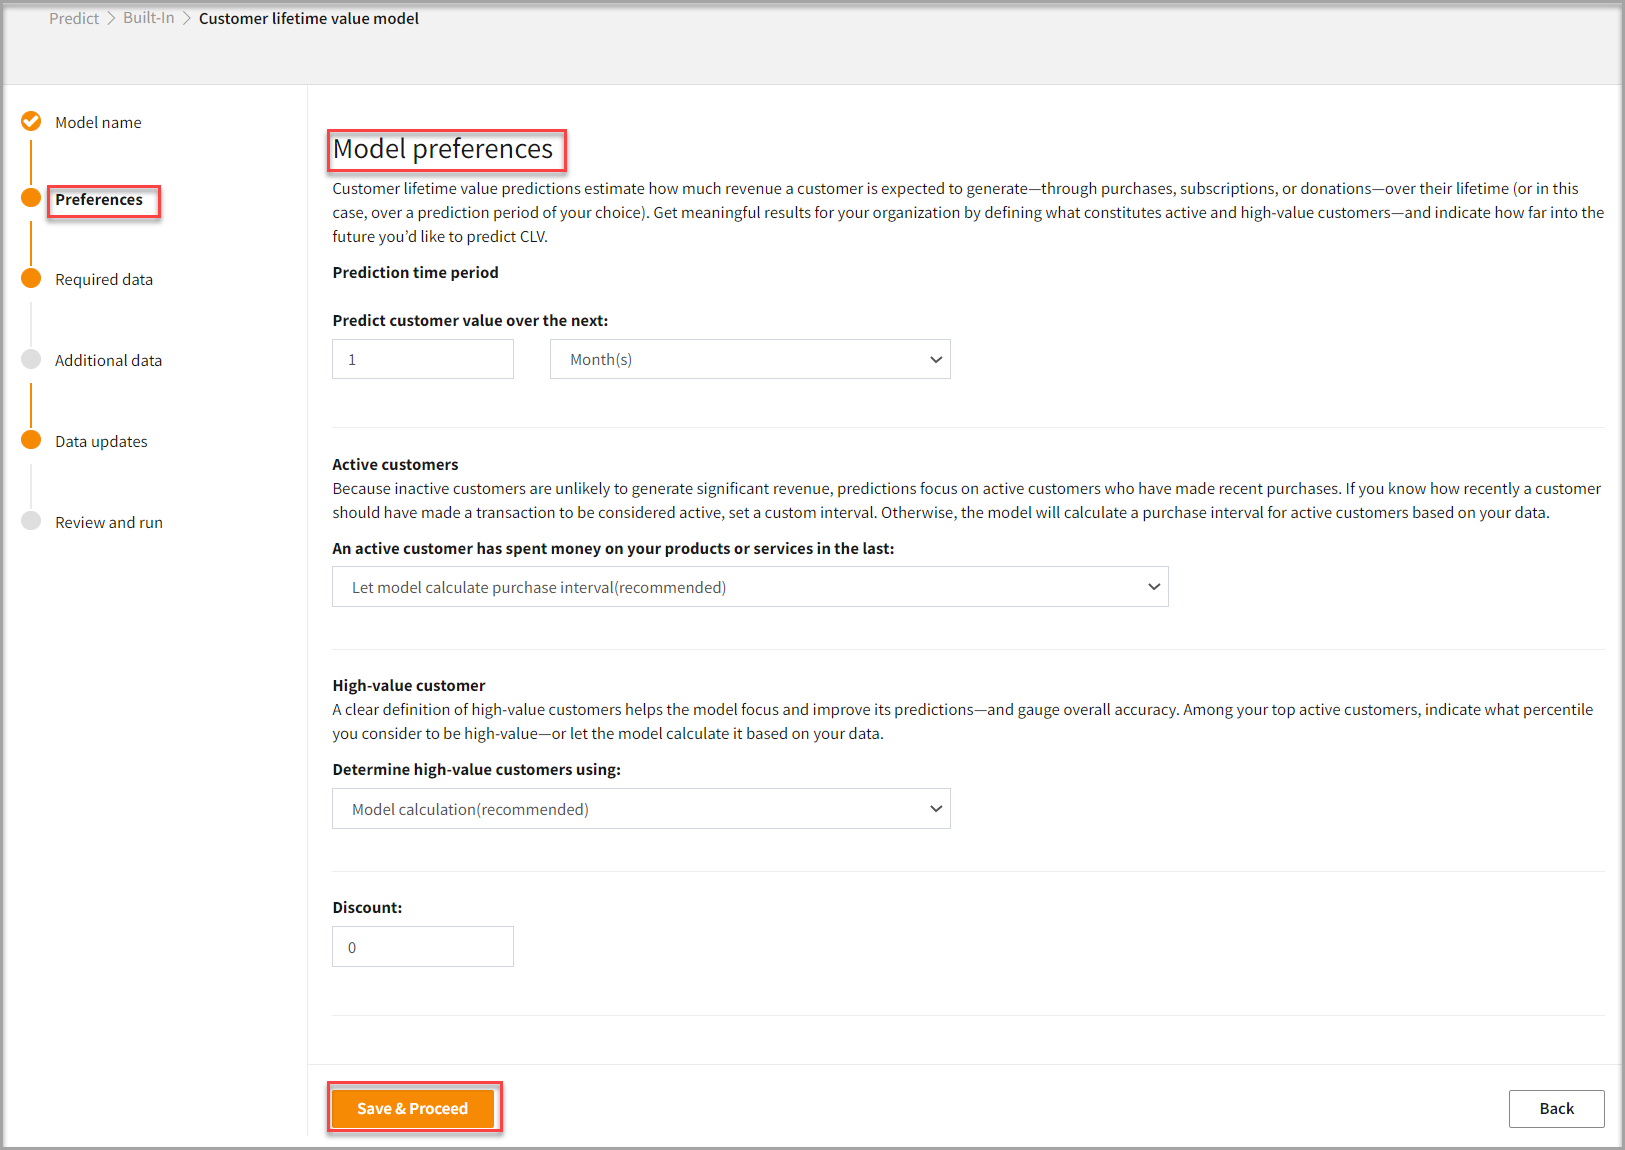Viewport: 1625px width, 1150px height.
Task: Click the breadcrumb chevron after Predict
Action: pos(111,18)
